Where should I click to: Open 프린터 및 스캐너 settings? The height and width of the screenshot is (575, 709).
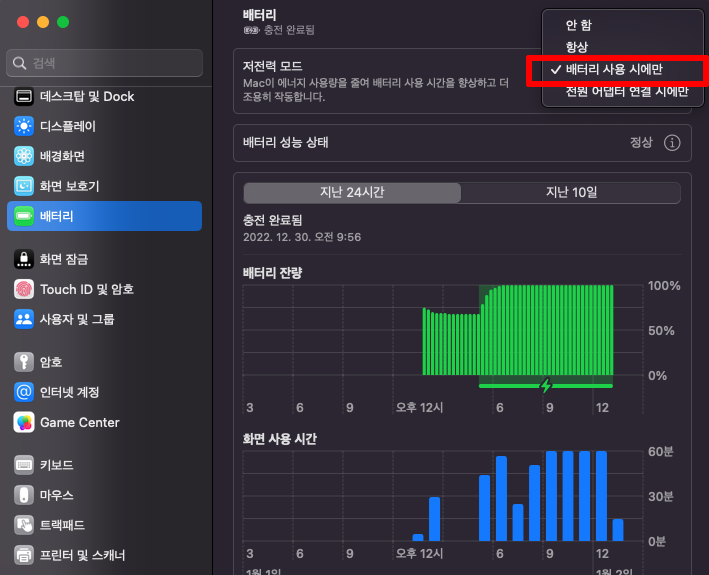tap(104, 555)
